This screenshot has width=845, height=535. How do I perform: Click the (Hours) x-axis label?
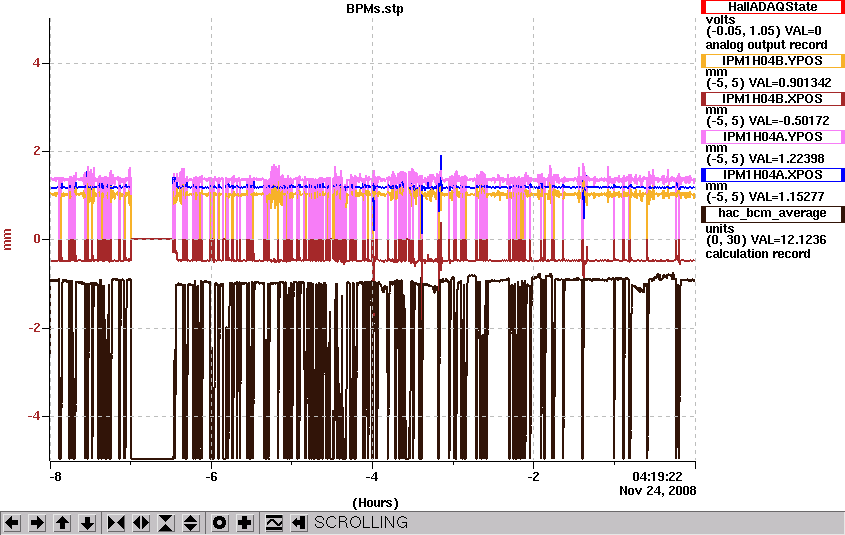pos(375,503)
